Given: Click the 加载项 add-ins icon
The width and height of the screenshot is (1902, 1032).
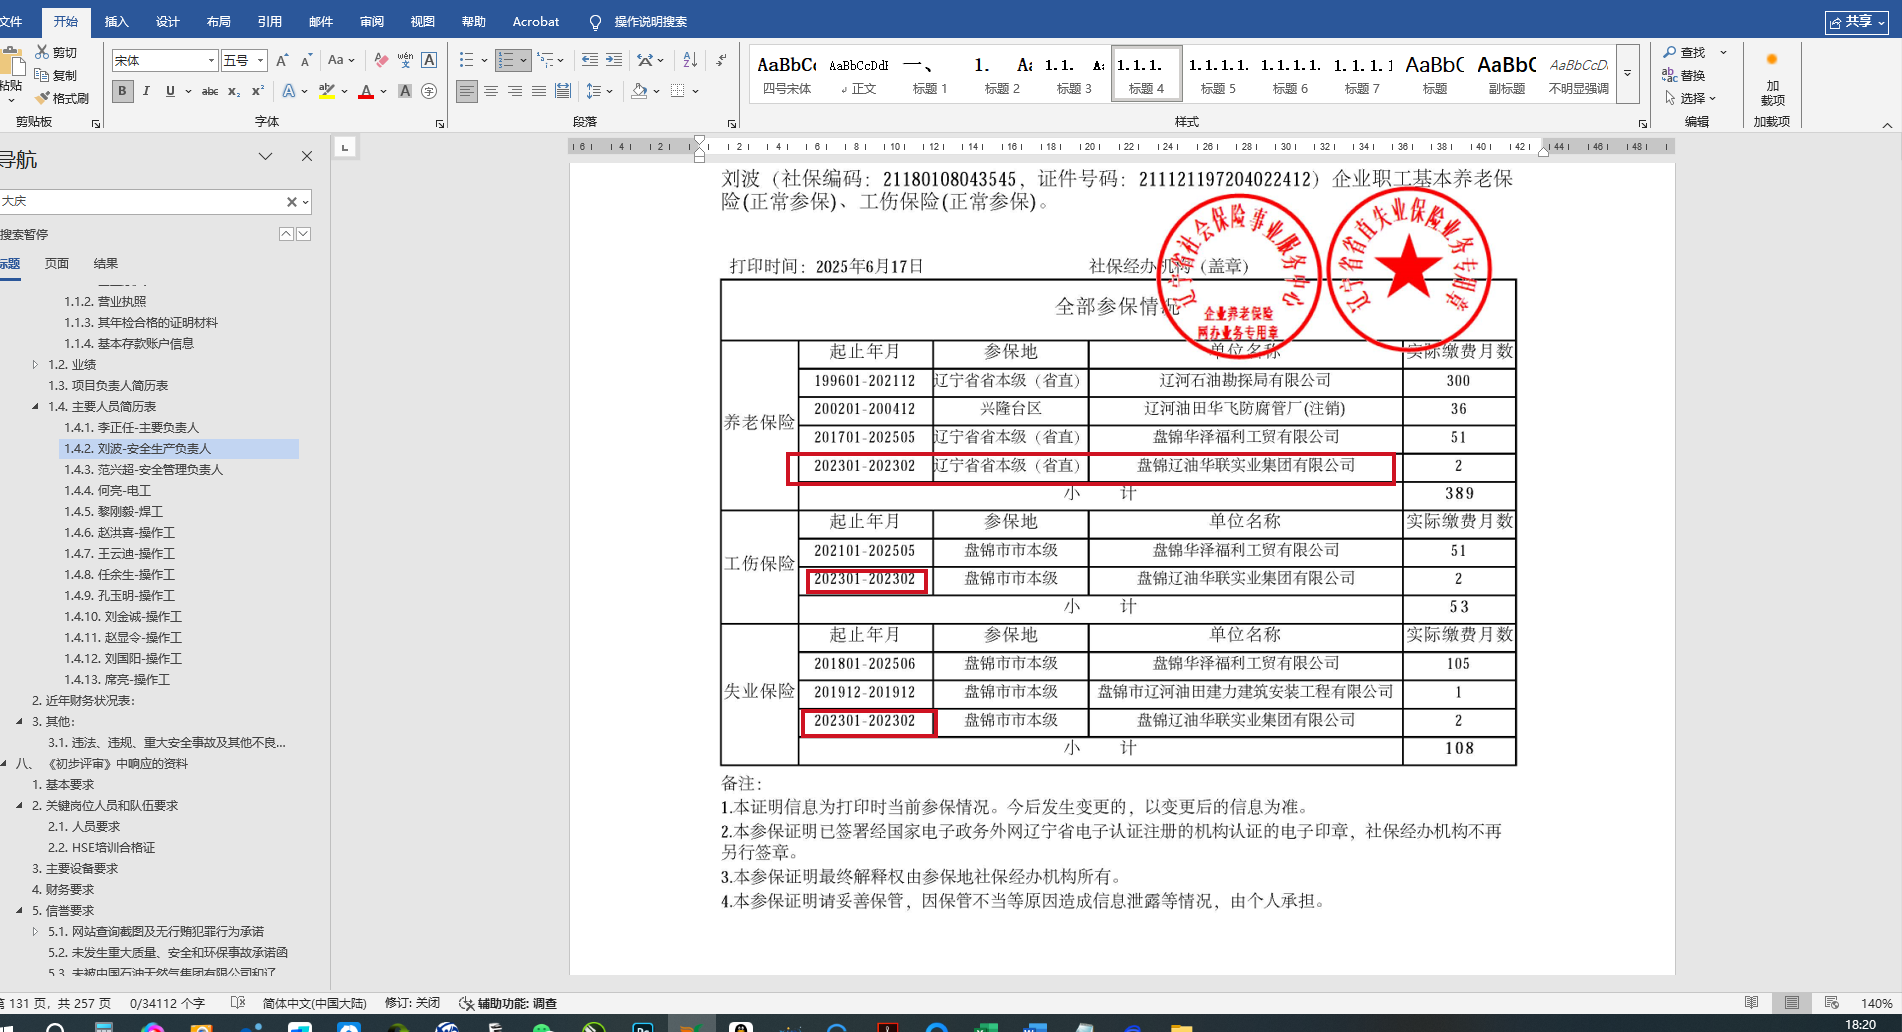Looking at the screenshot, I should pyautogui.click(x=1772, y=80).
